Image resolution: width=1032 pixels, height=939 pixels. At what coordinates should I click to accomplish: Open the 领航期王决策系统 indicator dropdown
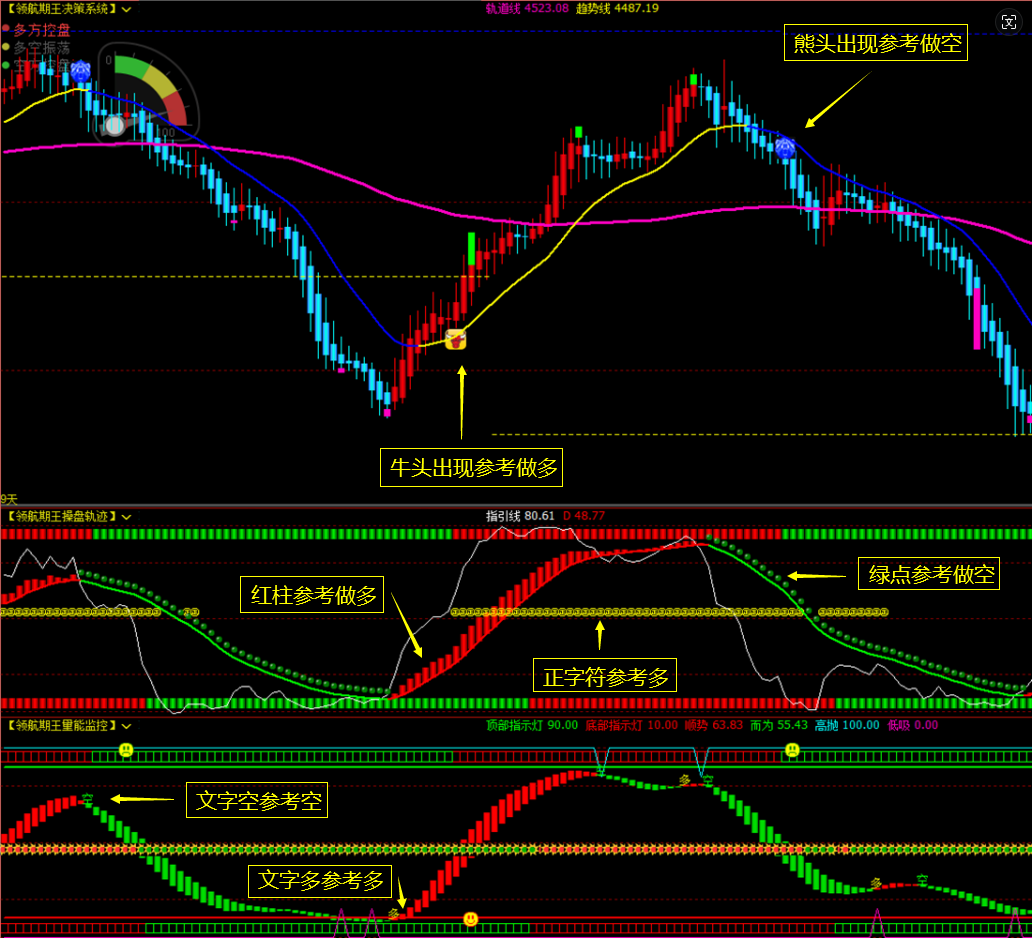tap(126, 9)
